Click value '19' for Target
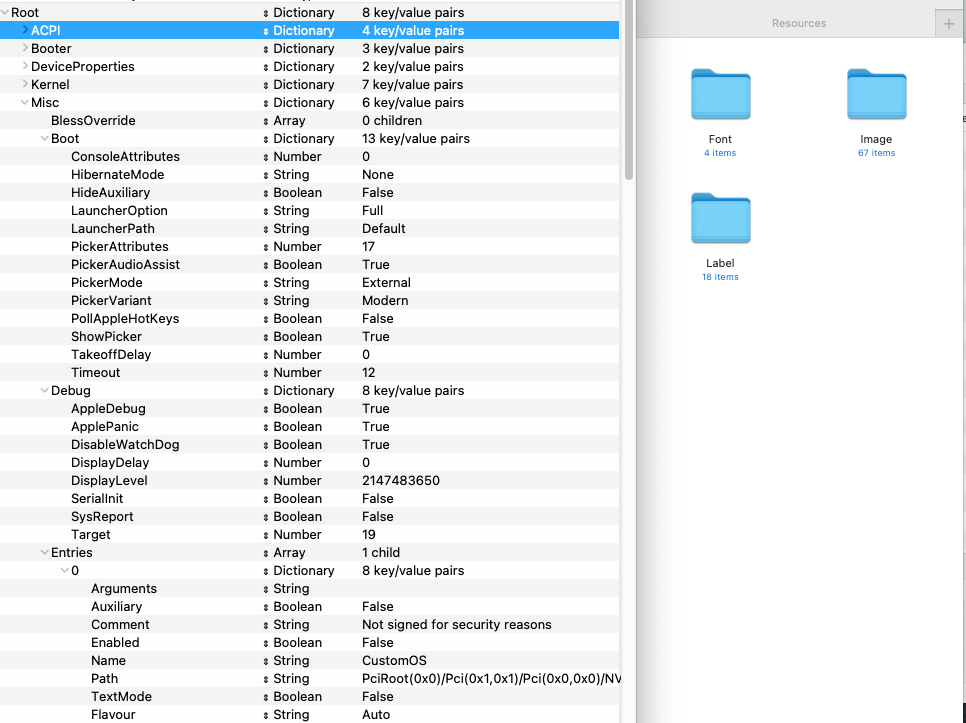966x723 pixels. pyautogui.click(x=368, y=534)
